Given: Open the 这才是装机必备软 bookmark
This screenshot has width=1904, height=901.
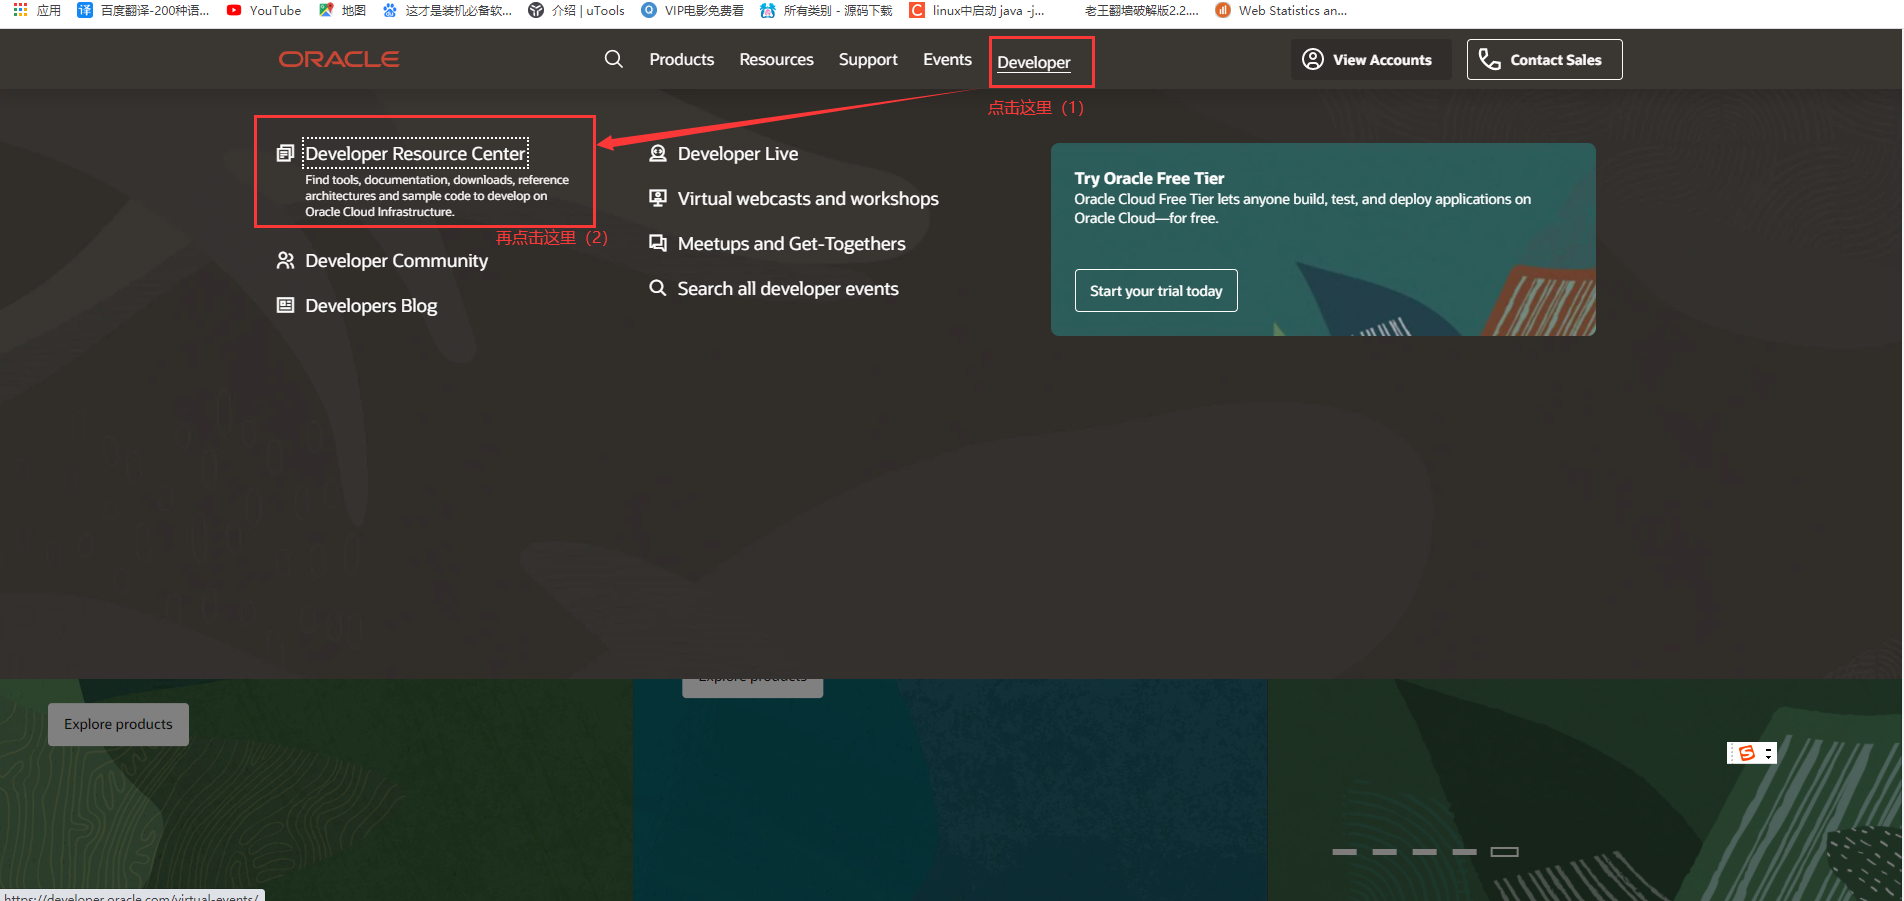Looking at the screenshot, I should click(x=447, y=10).
